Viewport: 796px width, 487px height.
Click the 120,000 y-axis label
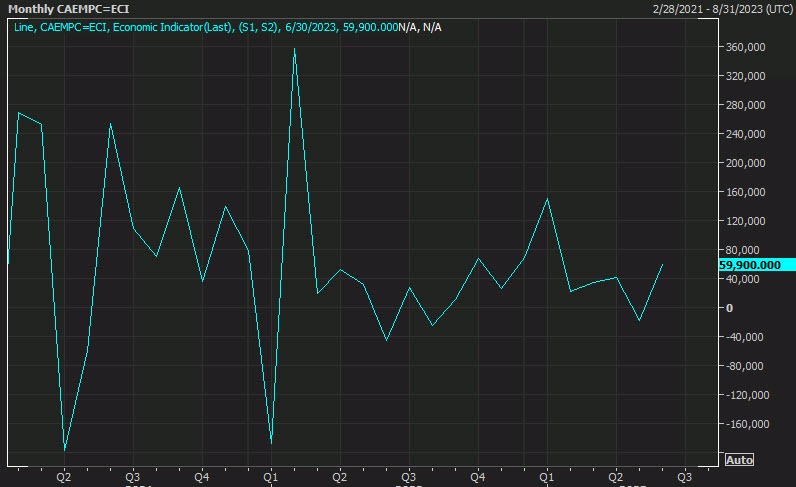tap(745, 220)
